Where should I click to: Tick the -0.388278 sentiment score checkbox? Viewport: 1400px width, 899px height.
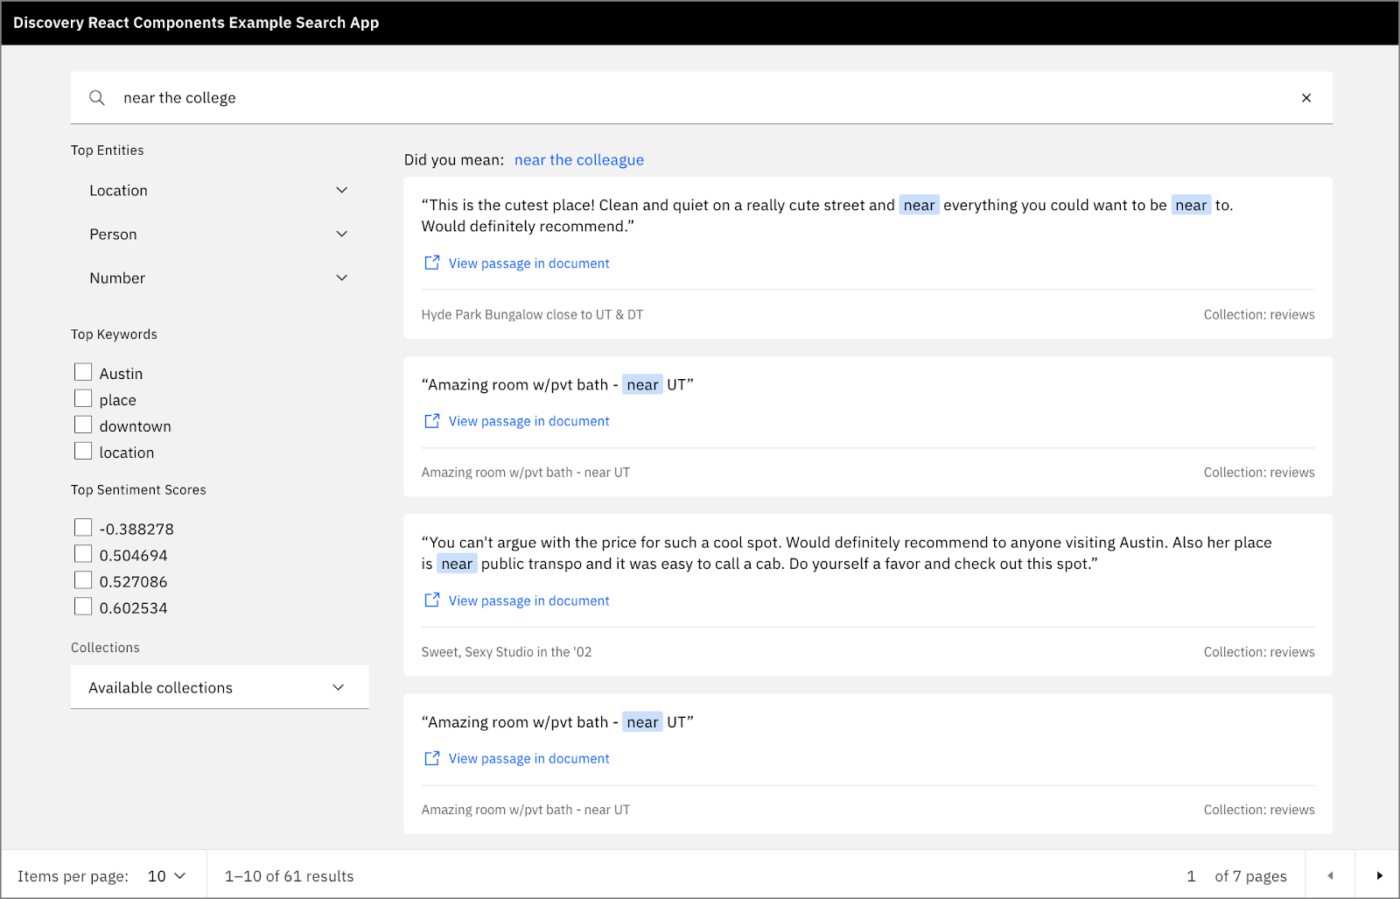(x=83, y=527)
